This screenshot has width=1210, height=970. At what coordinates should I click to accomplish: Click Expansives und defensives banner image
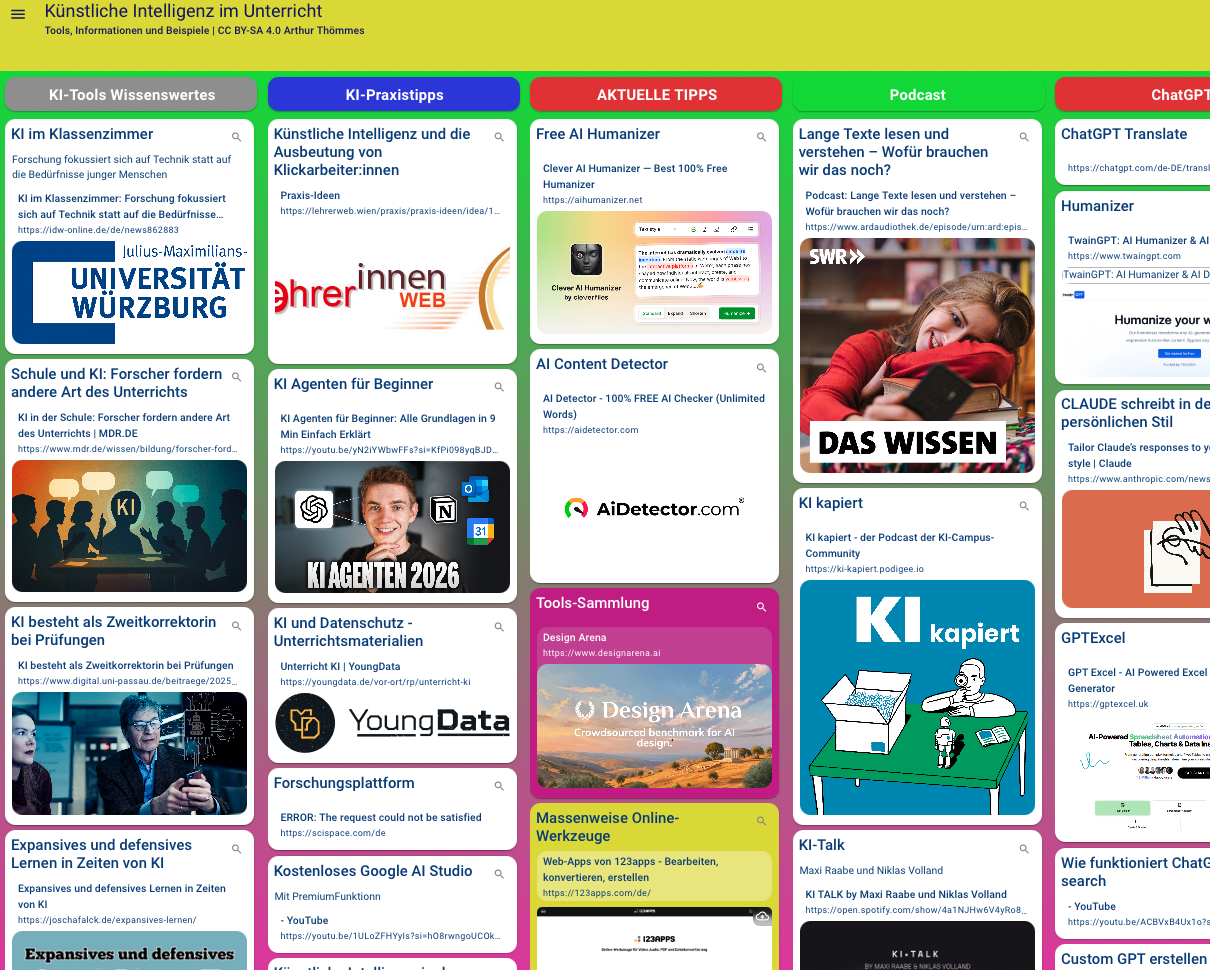tap(129, 950)
